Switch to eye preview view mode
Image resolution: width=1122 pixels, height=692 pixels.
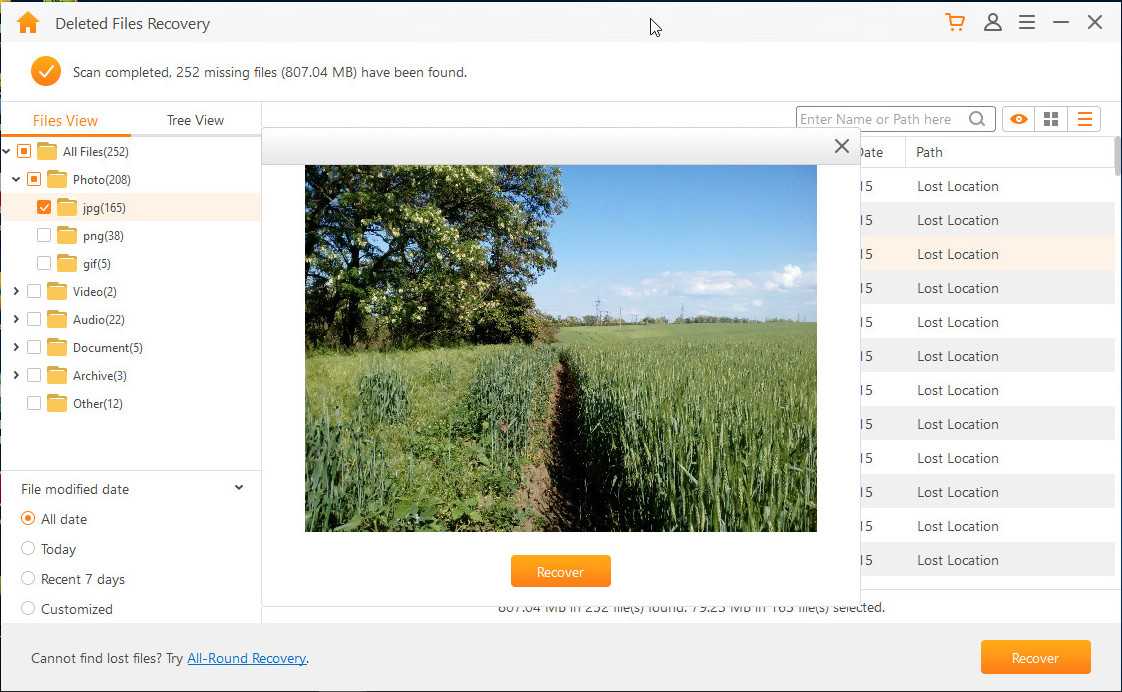[x=1018, y=119]
